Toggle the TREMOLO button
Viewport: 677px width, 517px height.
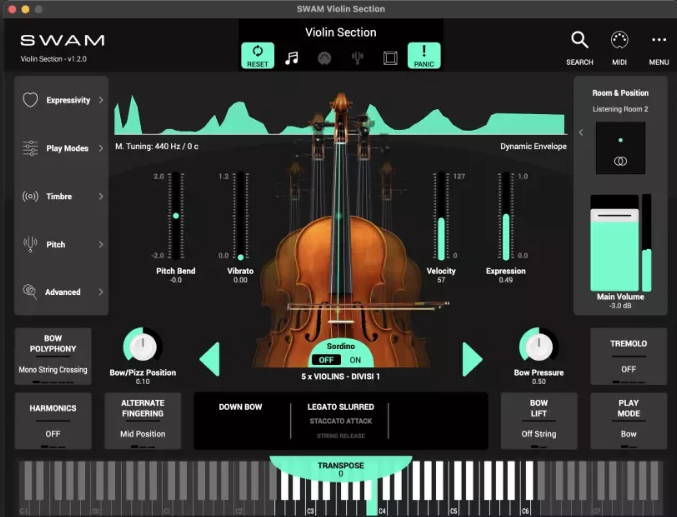tap(629, 356)
